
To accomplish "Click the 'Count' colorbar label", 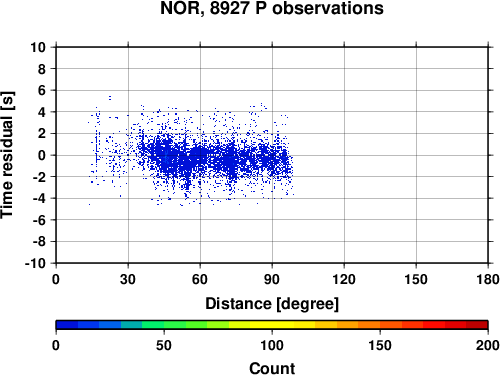I will [272, 368].
